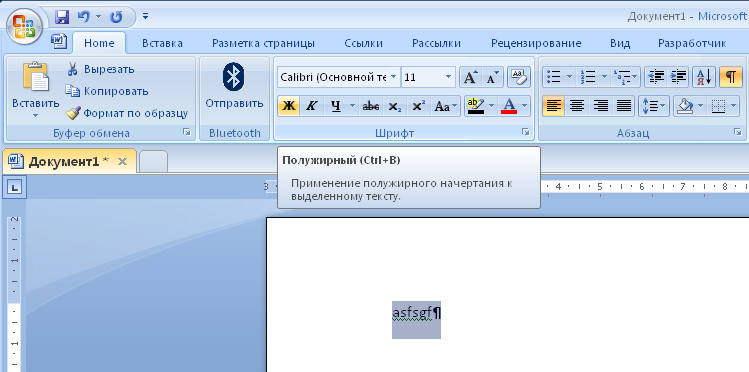Click the tab stop selector L
The image size is (749, 372).
point(15,188)
